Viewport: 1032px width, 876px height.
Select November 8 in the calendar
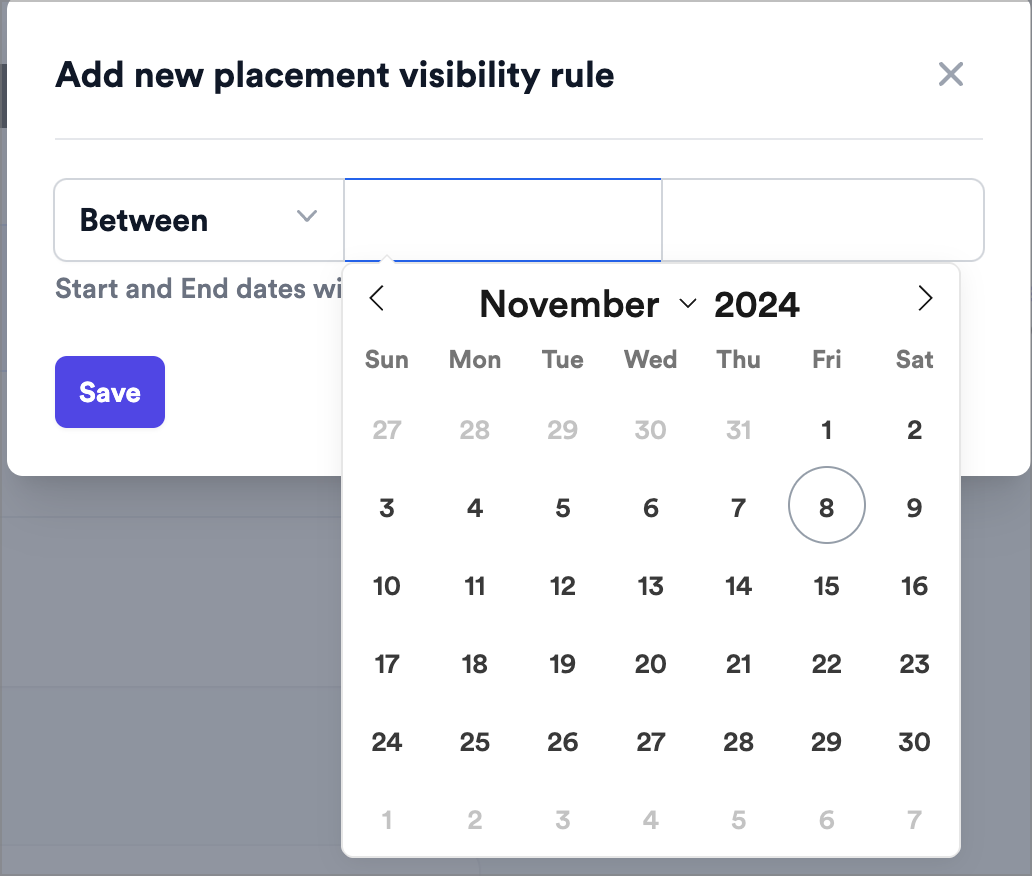pos(827,508)
